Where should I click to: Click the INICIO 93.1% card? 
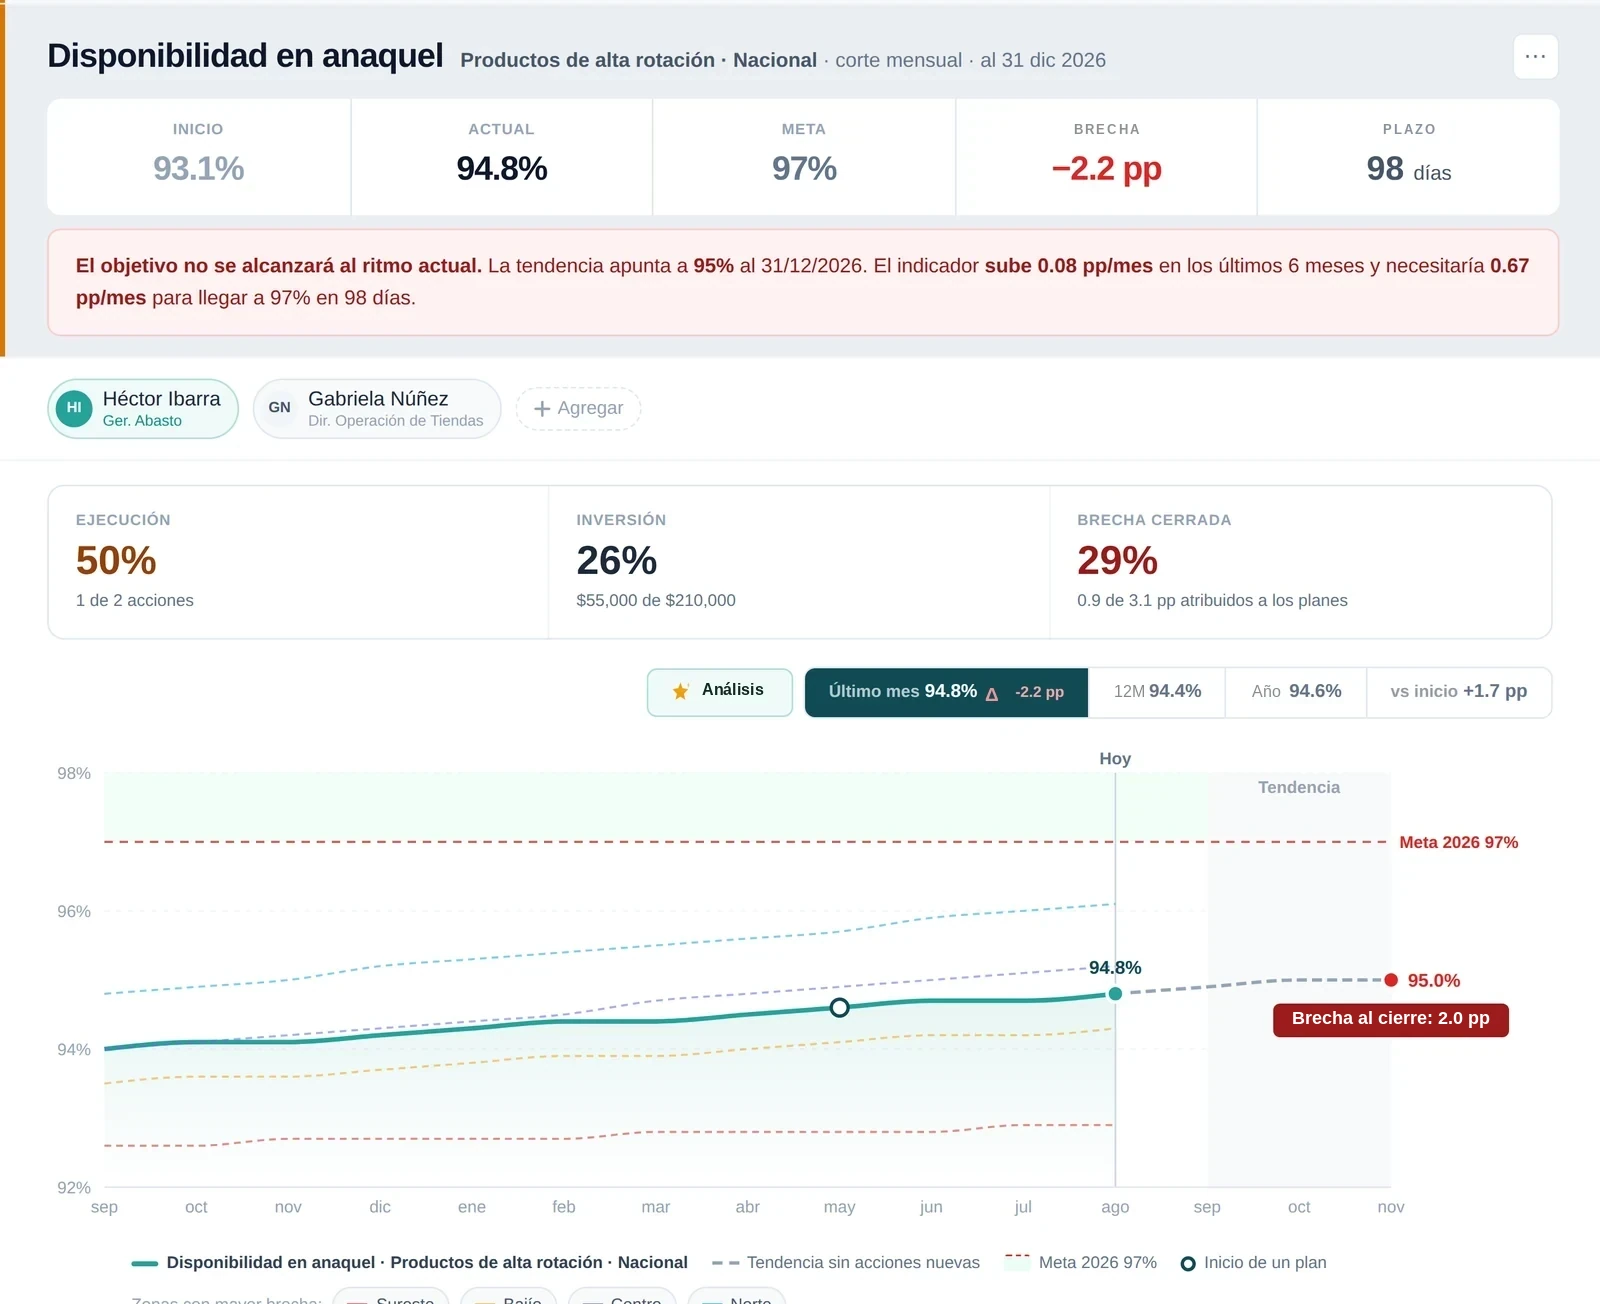coord(199,157)
